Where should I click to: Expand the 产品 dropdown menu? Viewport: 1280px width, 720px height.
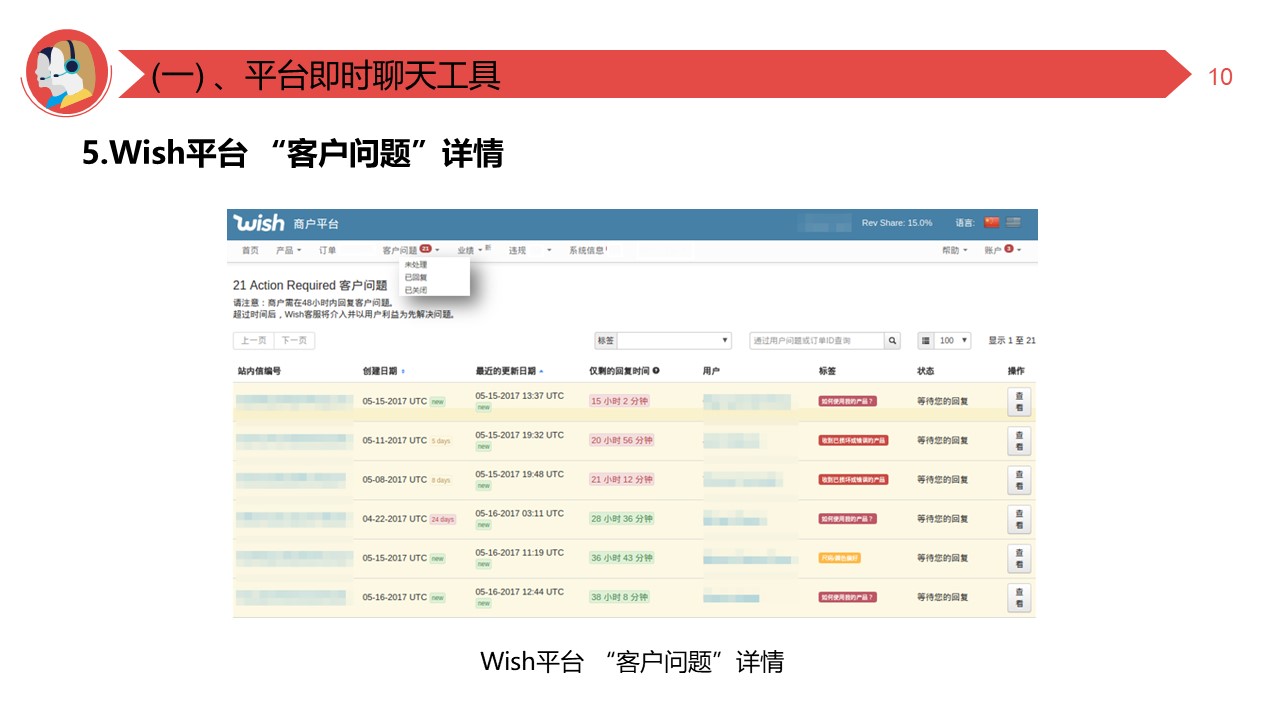tap(288, 250)
